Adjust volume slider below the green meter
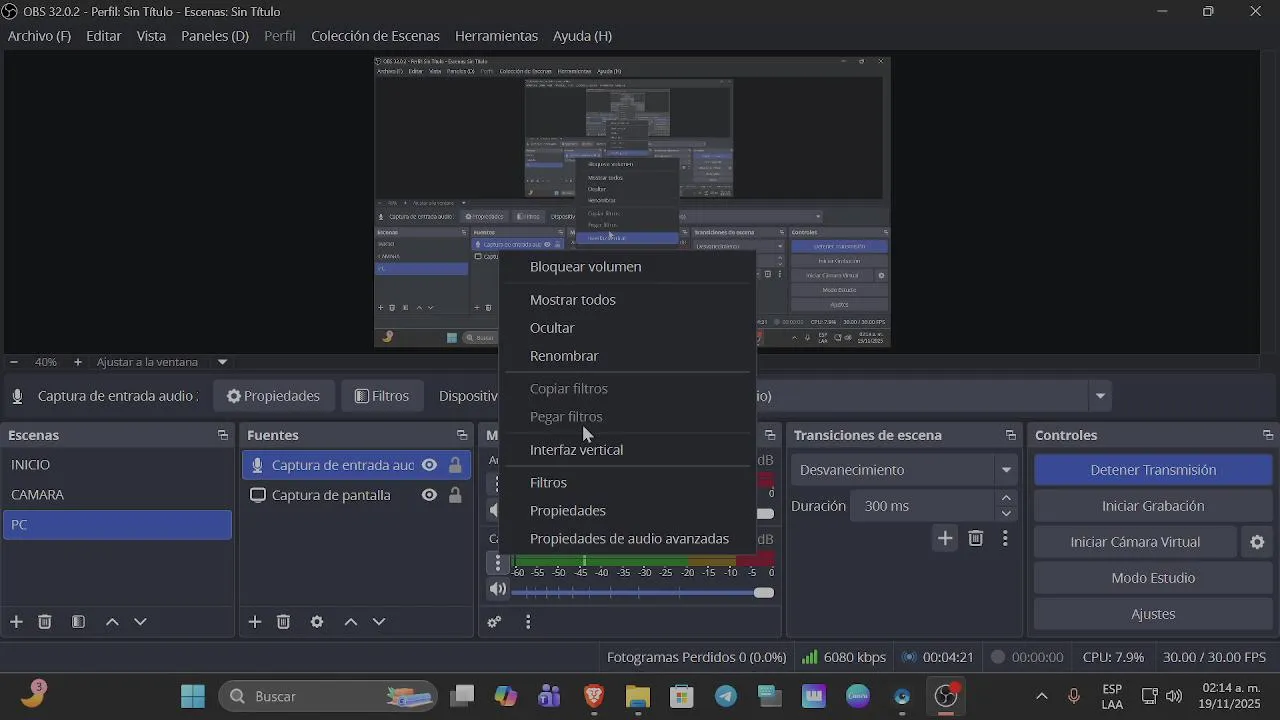 pos(643,593)
